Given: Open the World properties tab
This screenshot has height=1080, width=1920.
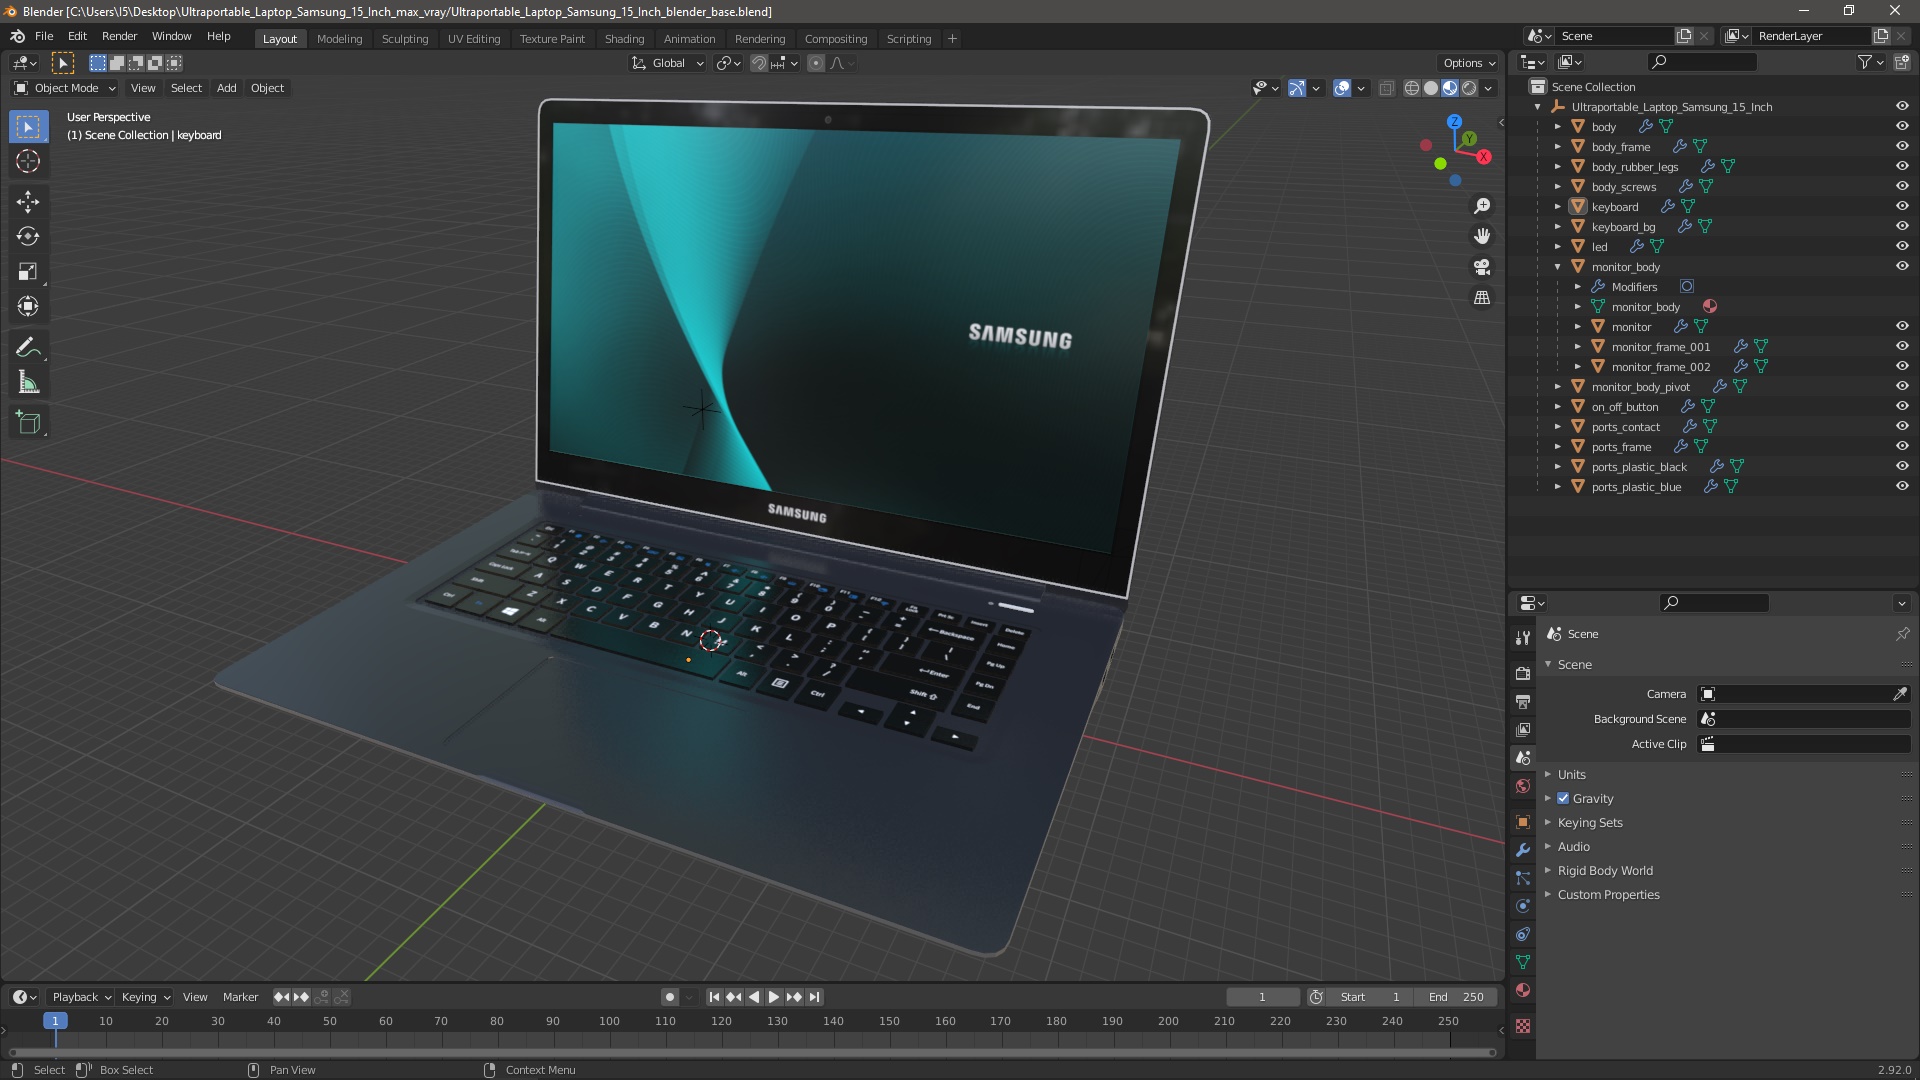Looking at the screenshot, I should click(1523, 786).
